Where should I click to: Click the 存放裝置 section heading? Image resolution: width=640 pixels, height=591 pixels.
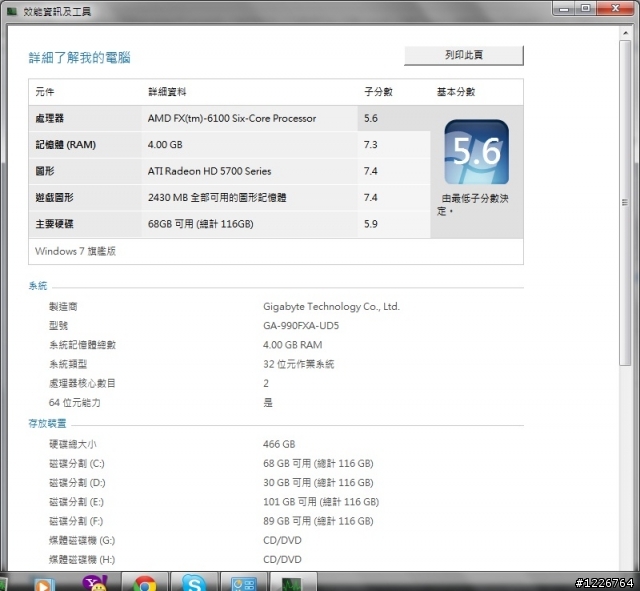click(x=47, y=424)
